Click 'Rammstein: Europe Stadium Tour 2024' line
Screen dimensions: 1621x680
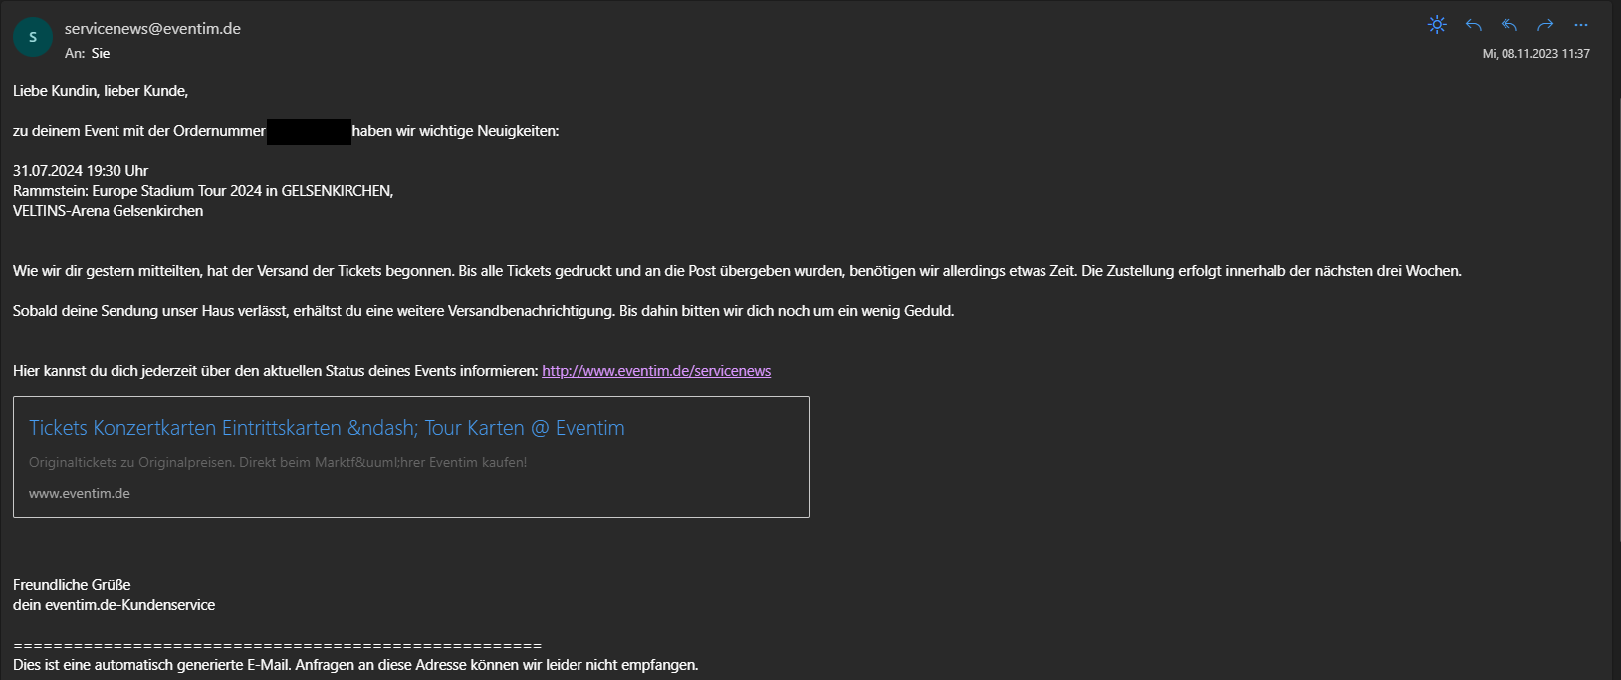[x=203, y=191]
